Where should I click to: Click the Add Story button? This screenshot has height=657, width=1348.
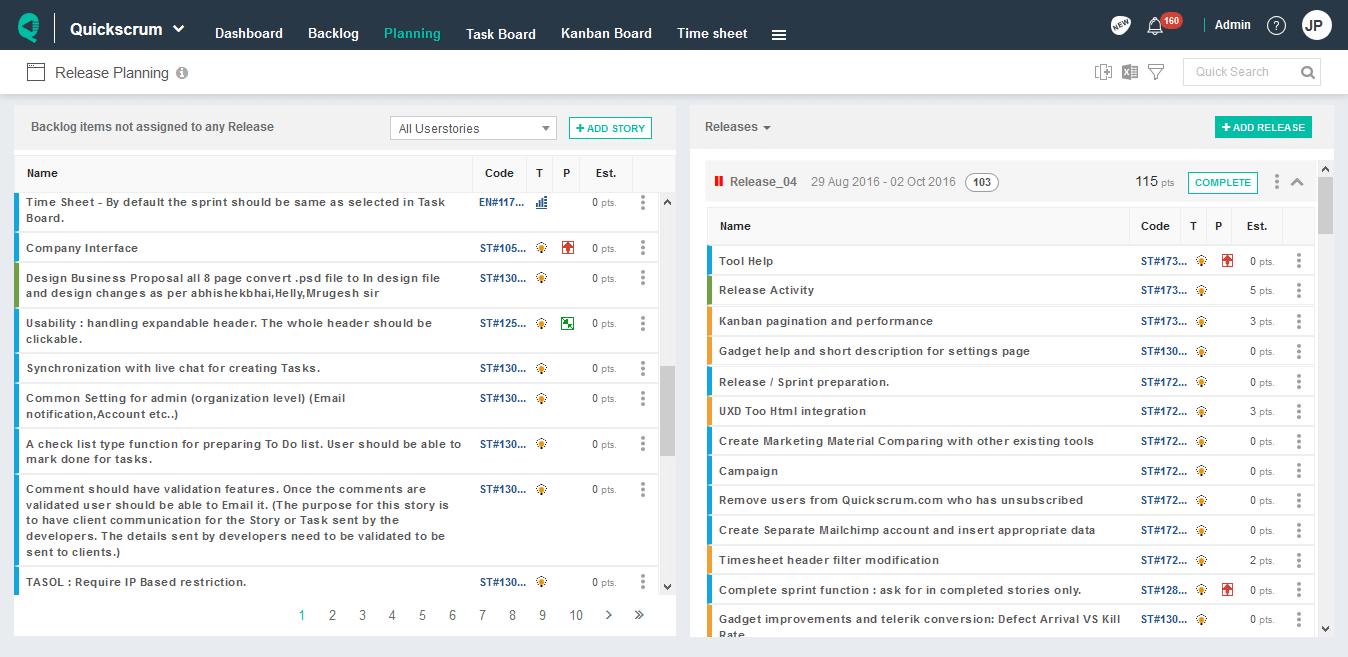point(610,128)
